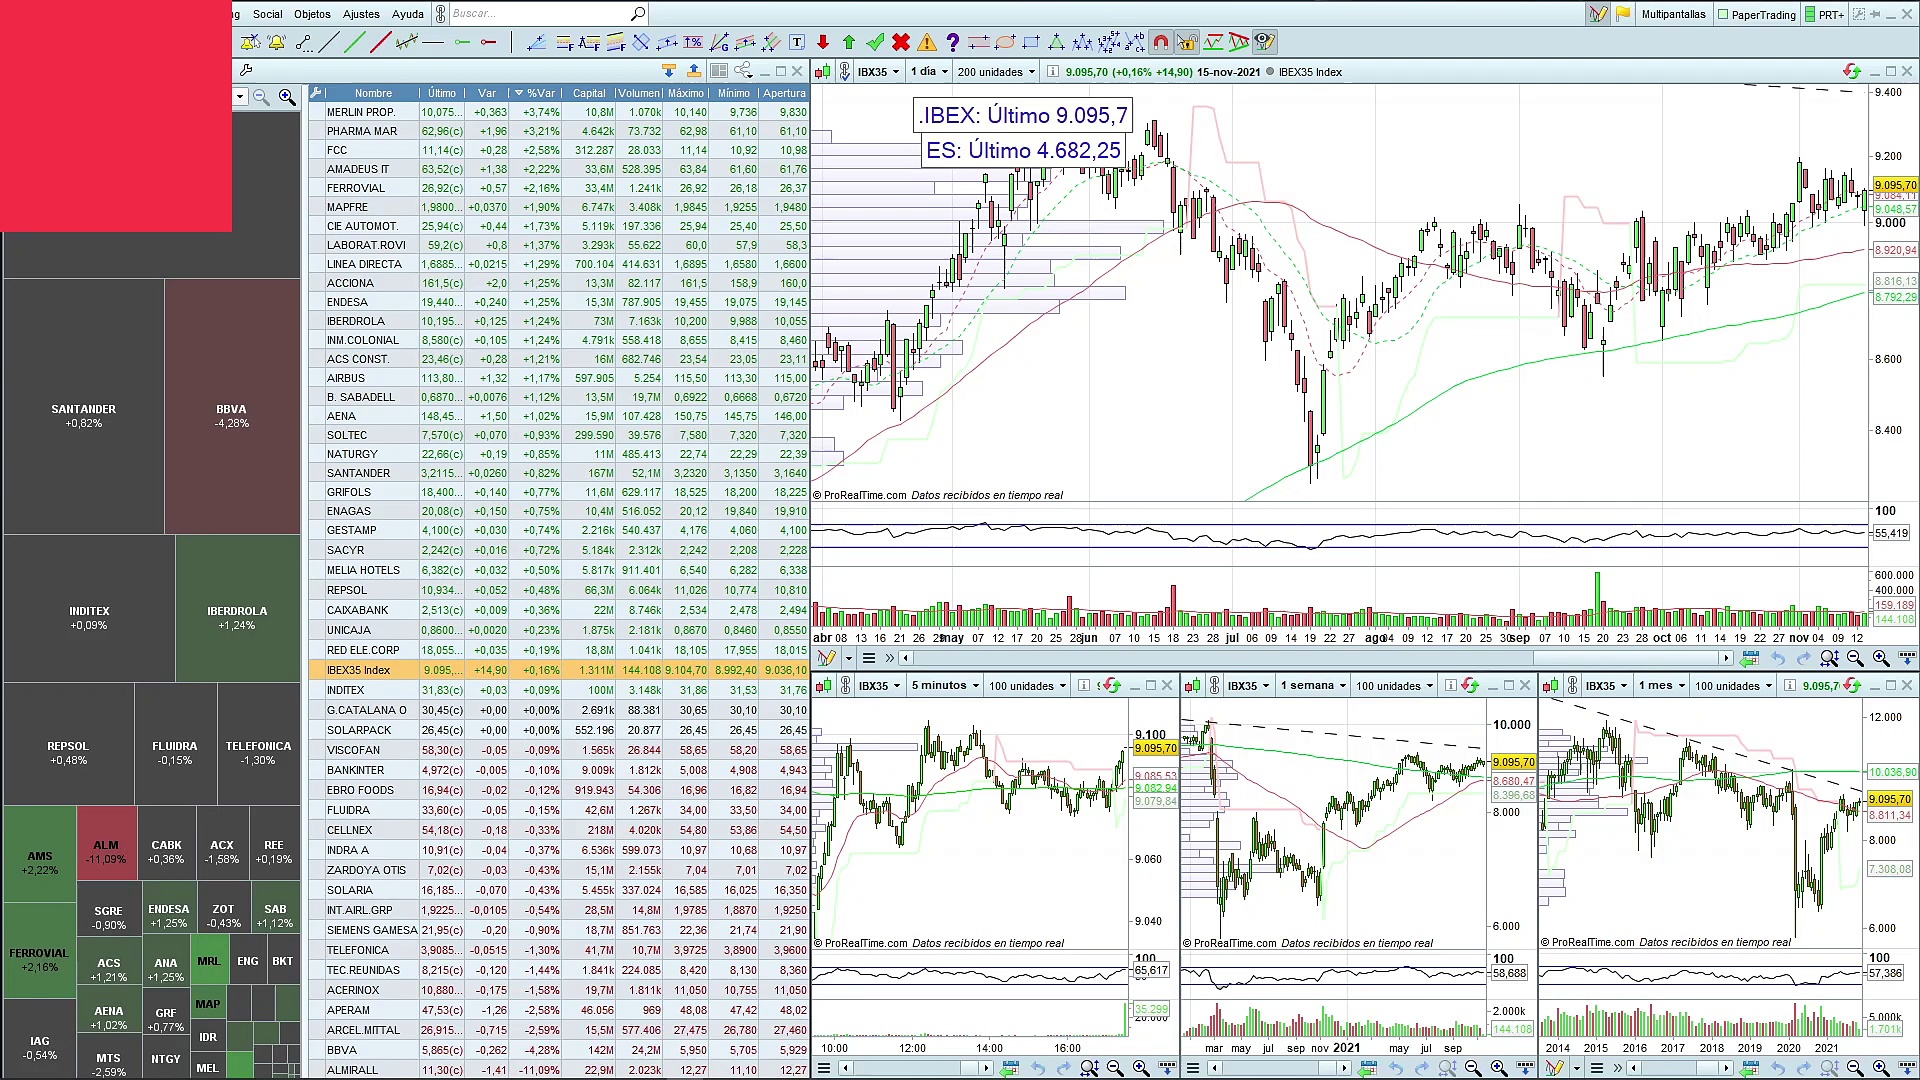Screen dimensions: 1920x1080
Task: Click the yellow flag icon
Action: [1623, 14]
